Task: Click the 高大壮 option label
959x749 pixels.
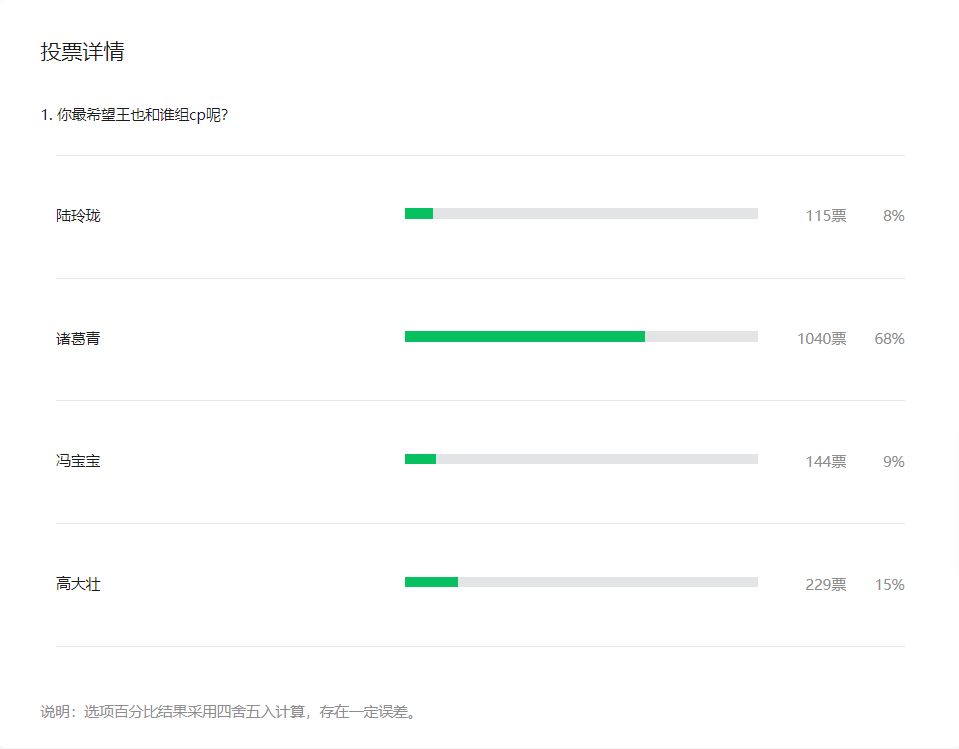Action: pos(78,585)
